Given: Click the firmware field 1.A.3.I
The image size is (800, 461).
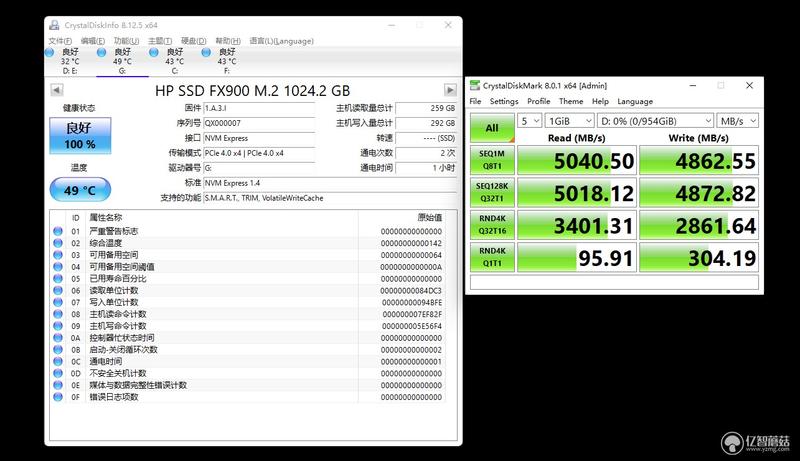Looking at the screenshot, I should click(259, 108).
